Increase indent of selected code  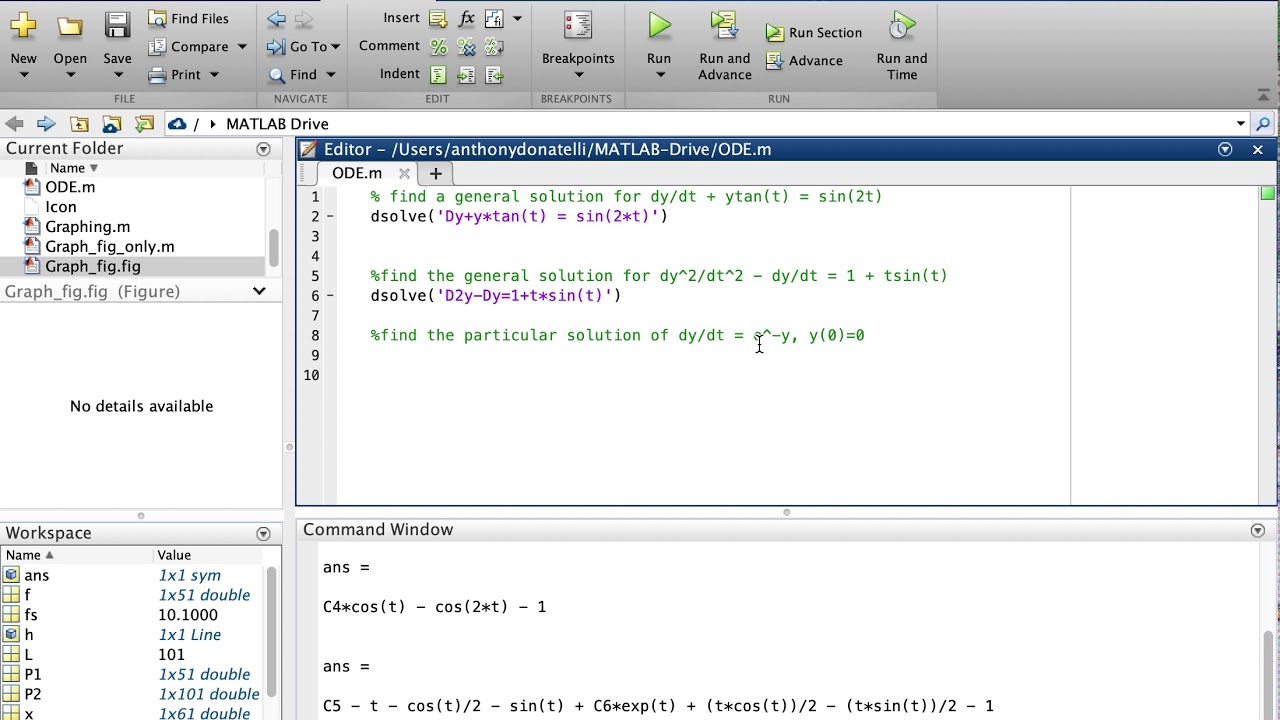(466, 74)
